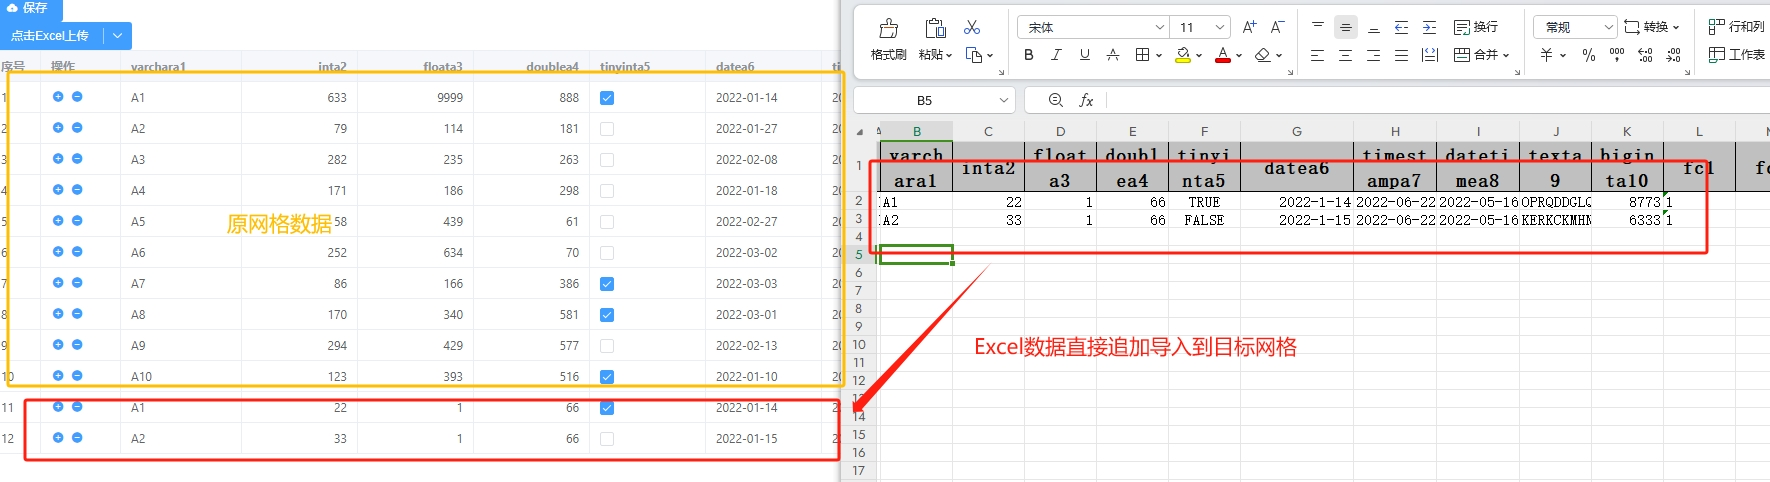Uncheck the tinyinta5 checkbox in row A8
1770x482 pixels.
coord(607,315)
